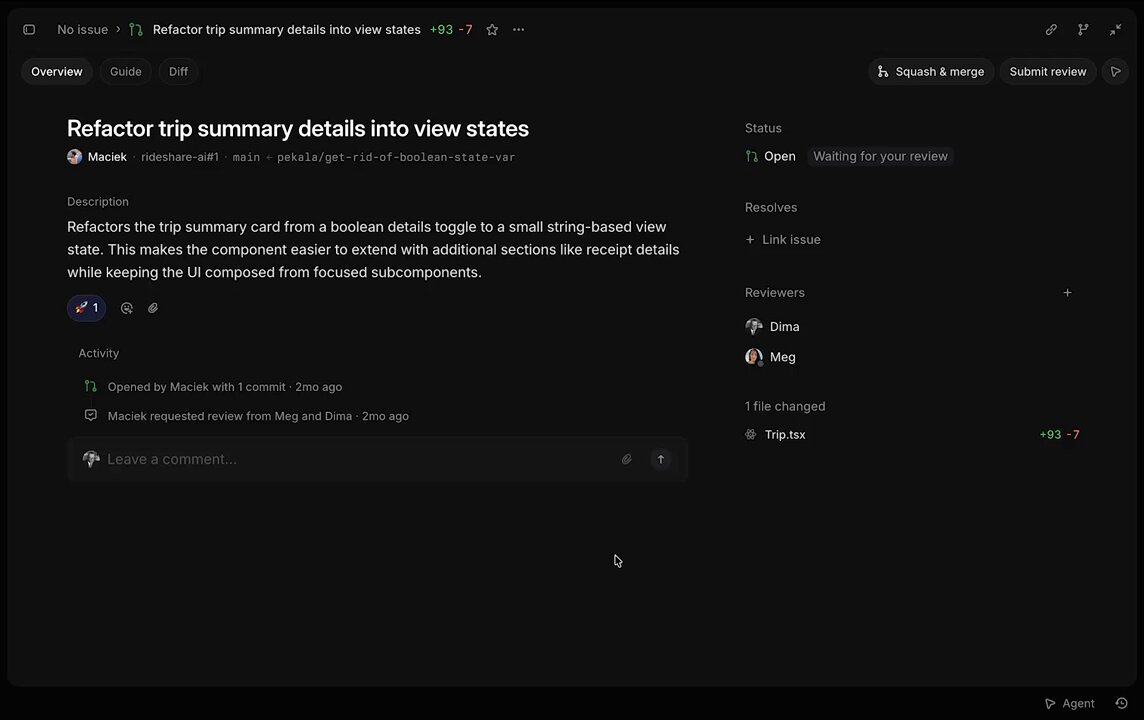The image size is (1144, 720).
Task: Send the comment with the arrow button
Action: [x=661, y=459]
